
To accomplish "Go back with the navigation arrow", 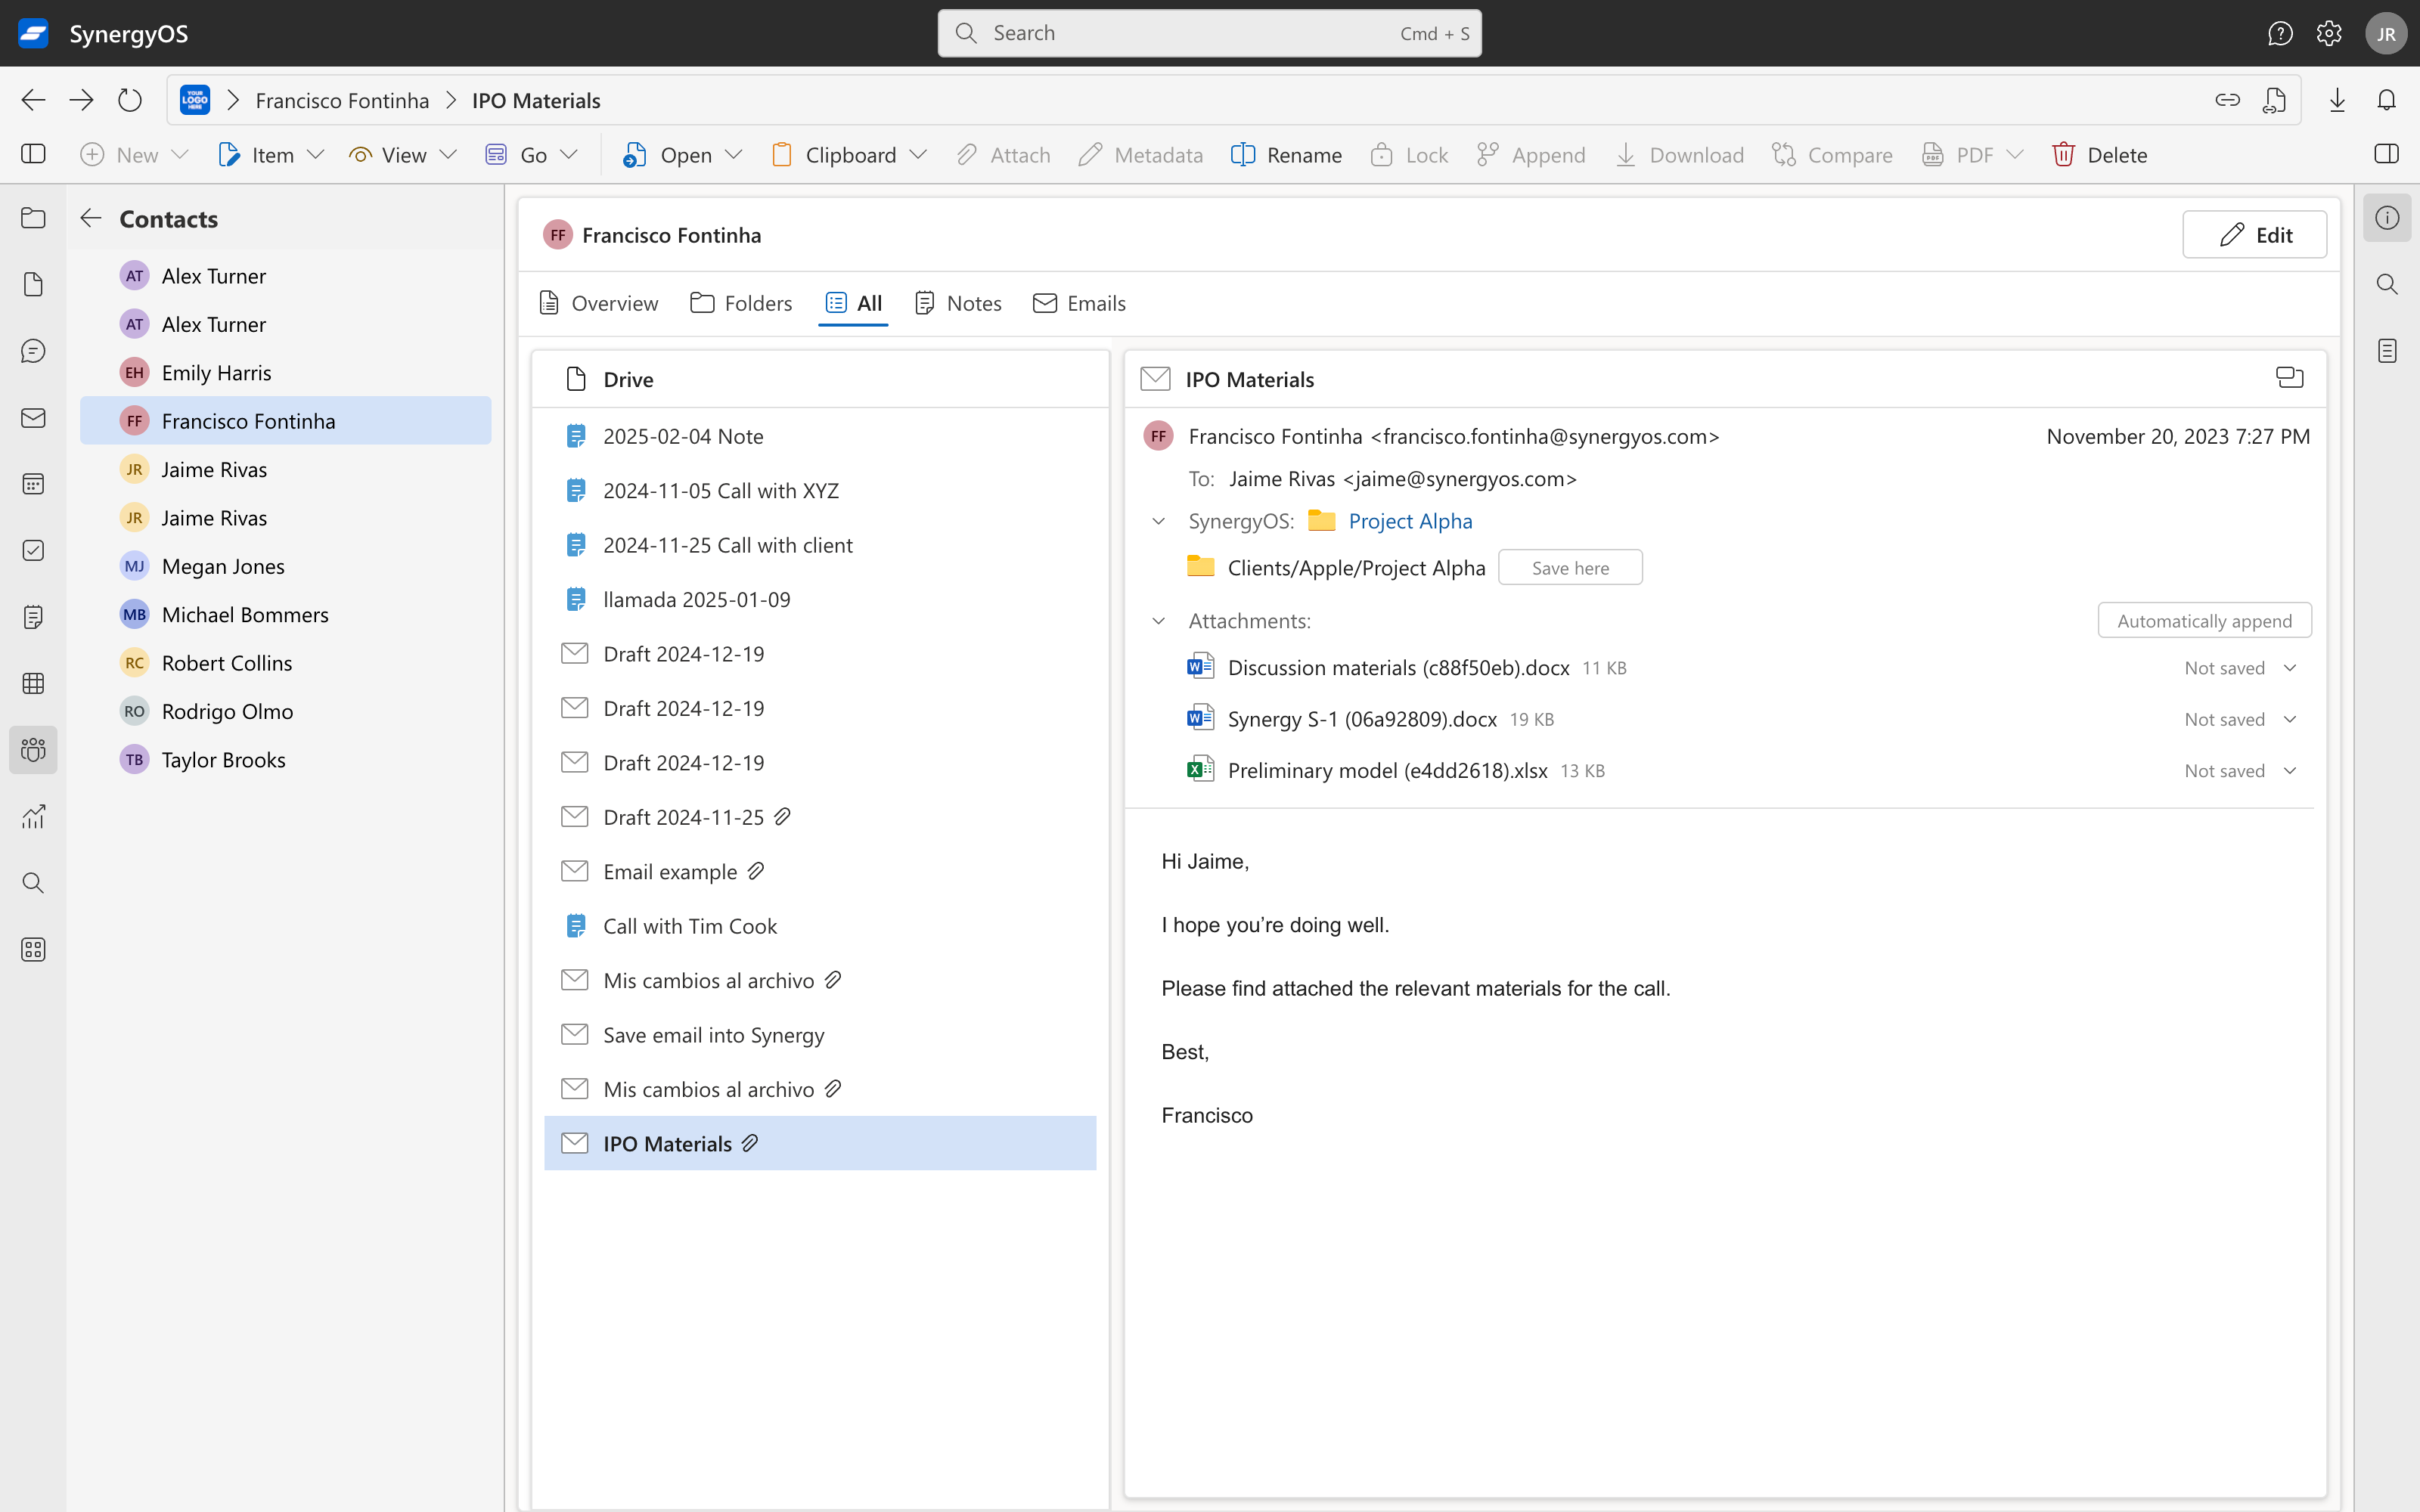I will pos(33,100).
